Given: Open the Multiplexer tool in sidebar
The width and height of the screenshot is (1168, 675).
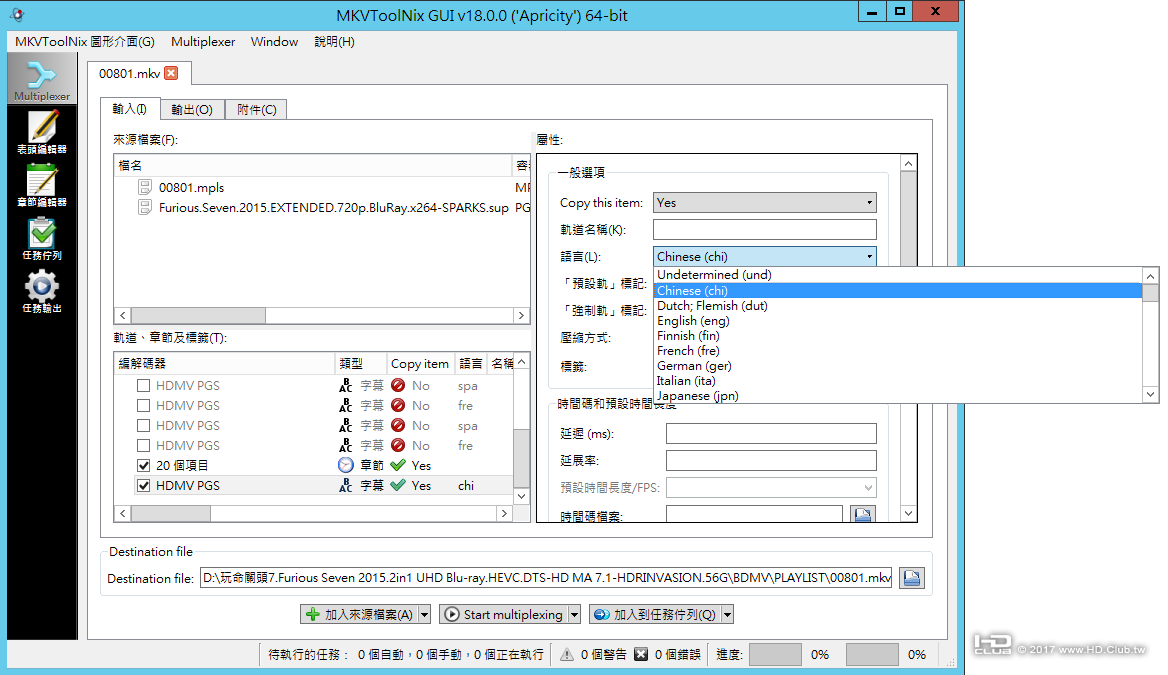Looking at the screenshot, I should (x=42, y=79).
